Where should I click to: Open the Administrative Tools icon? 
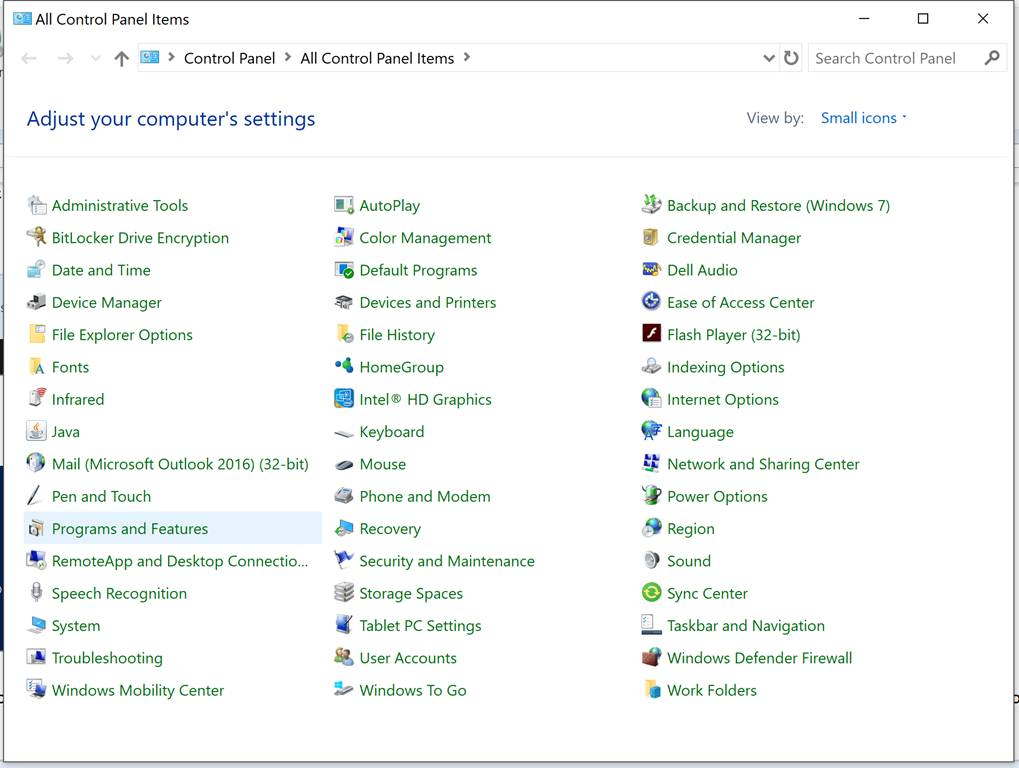point(36,205)
